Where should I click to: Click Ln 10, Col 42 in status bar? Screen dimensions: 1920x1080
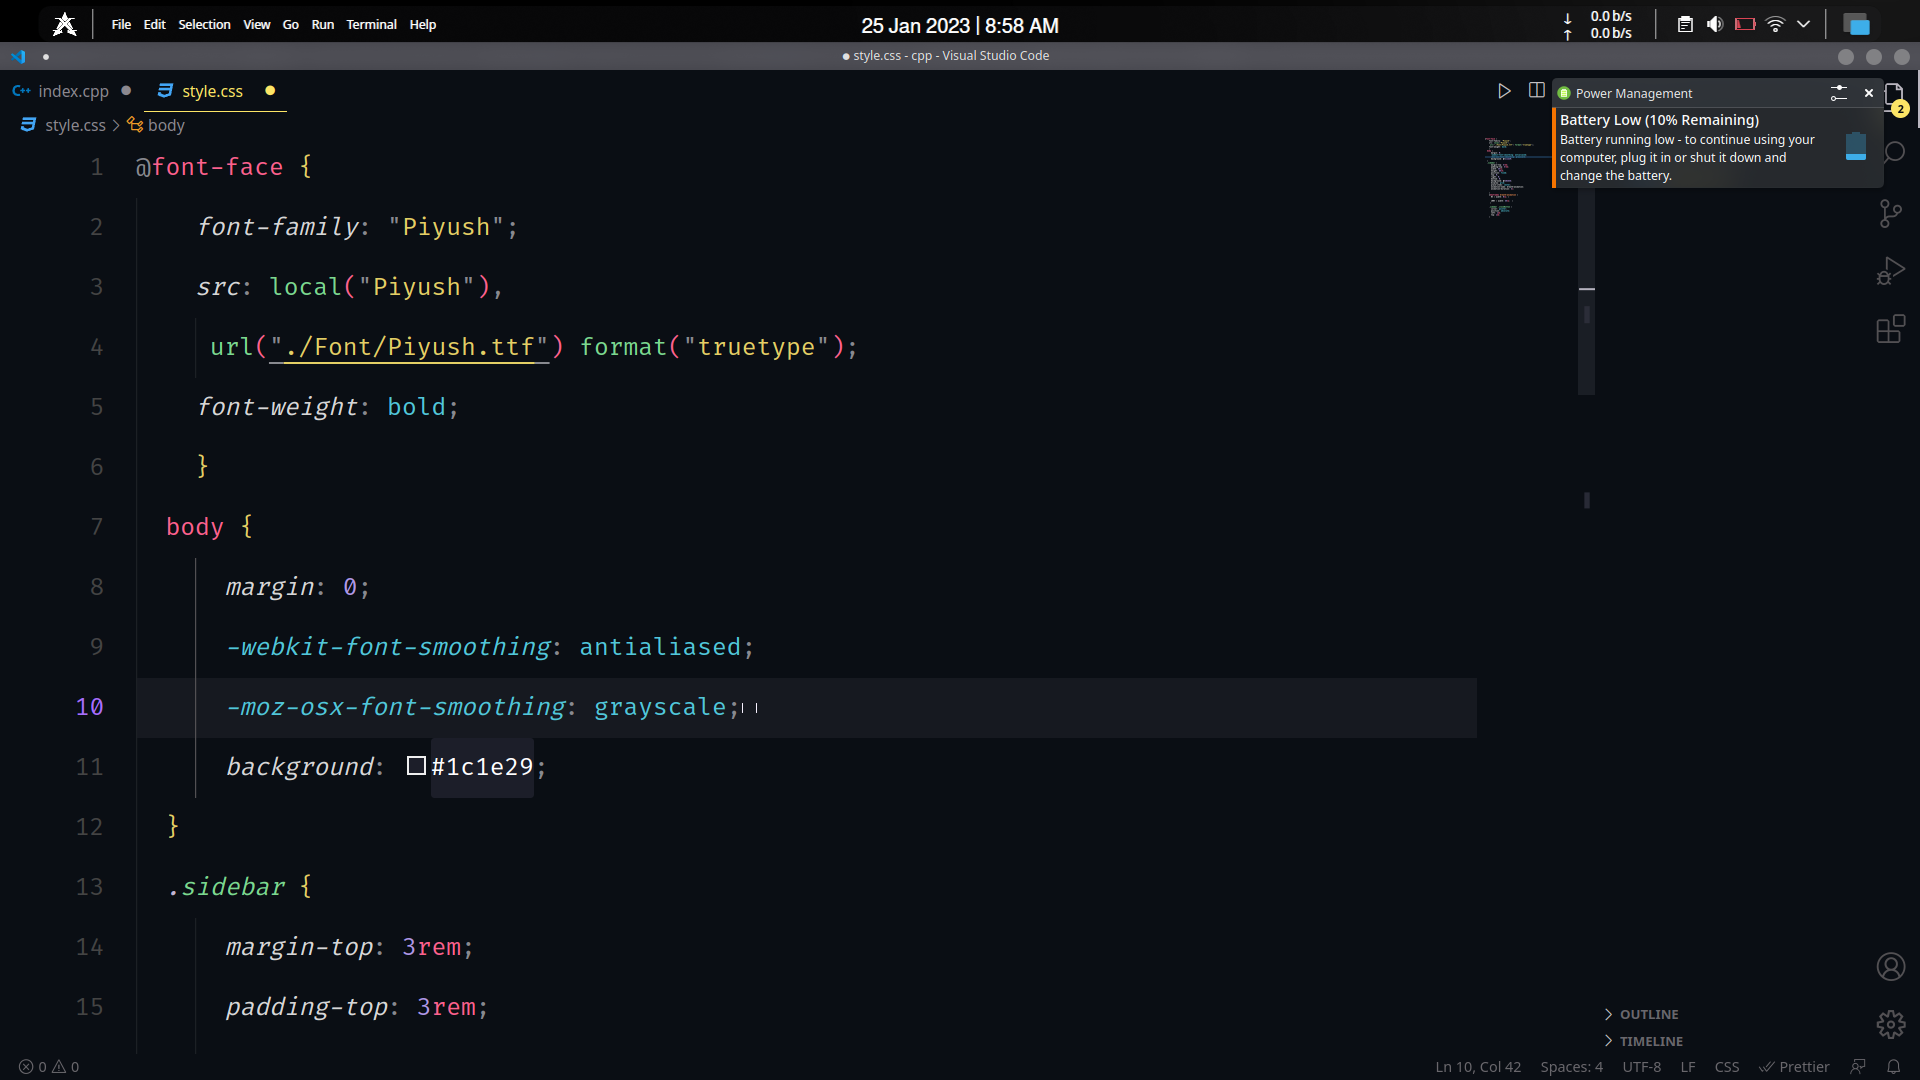coord(1478,1067)
